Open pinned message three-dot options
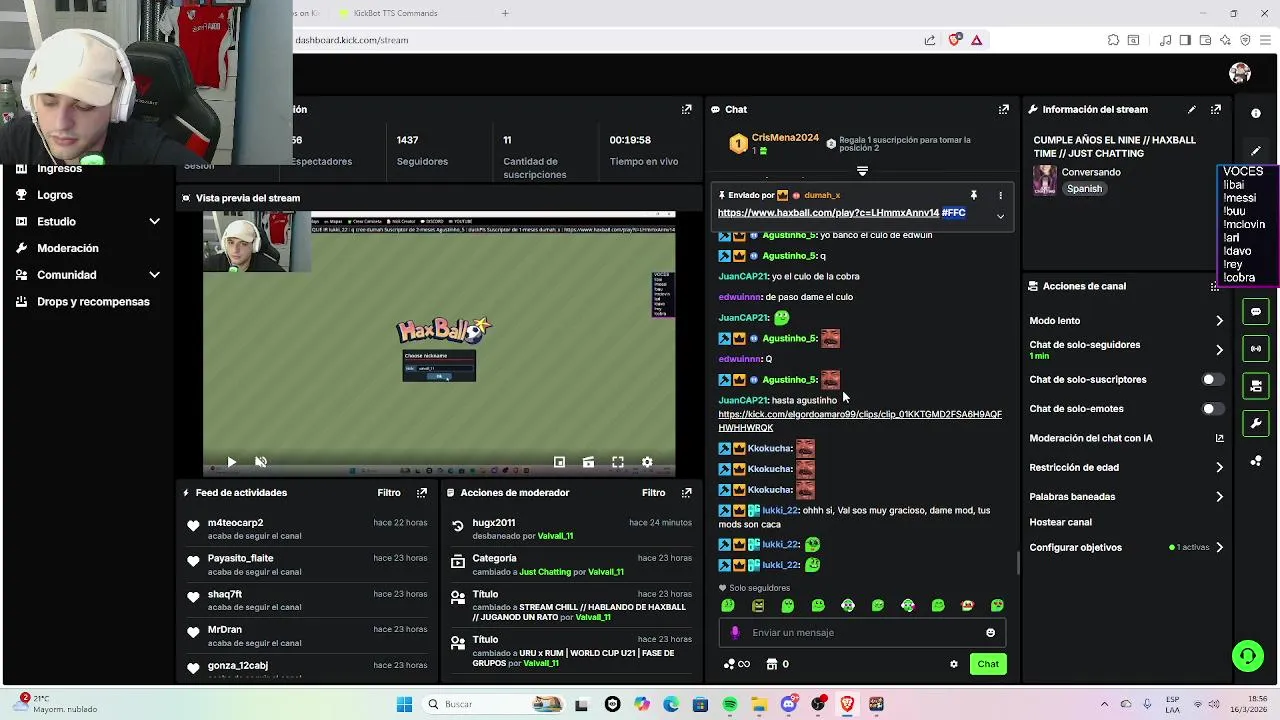Viewport: 1280px width, 720px height. 1000,195
